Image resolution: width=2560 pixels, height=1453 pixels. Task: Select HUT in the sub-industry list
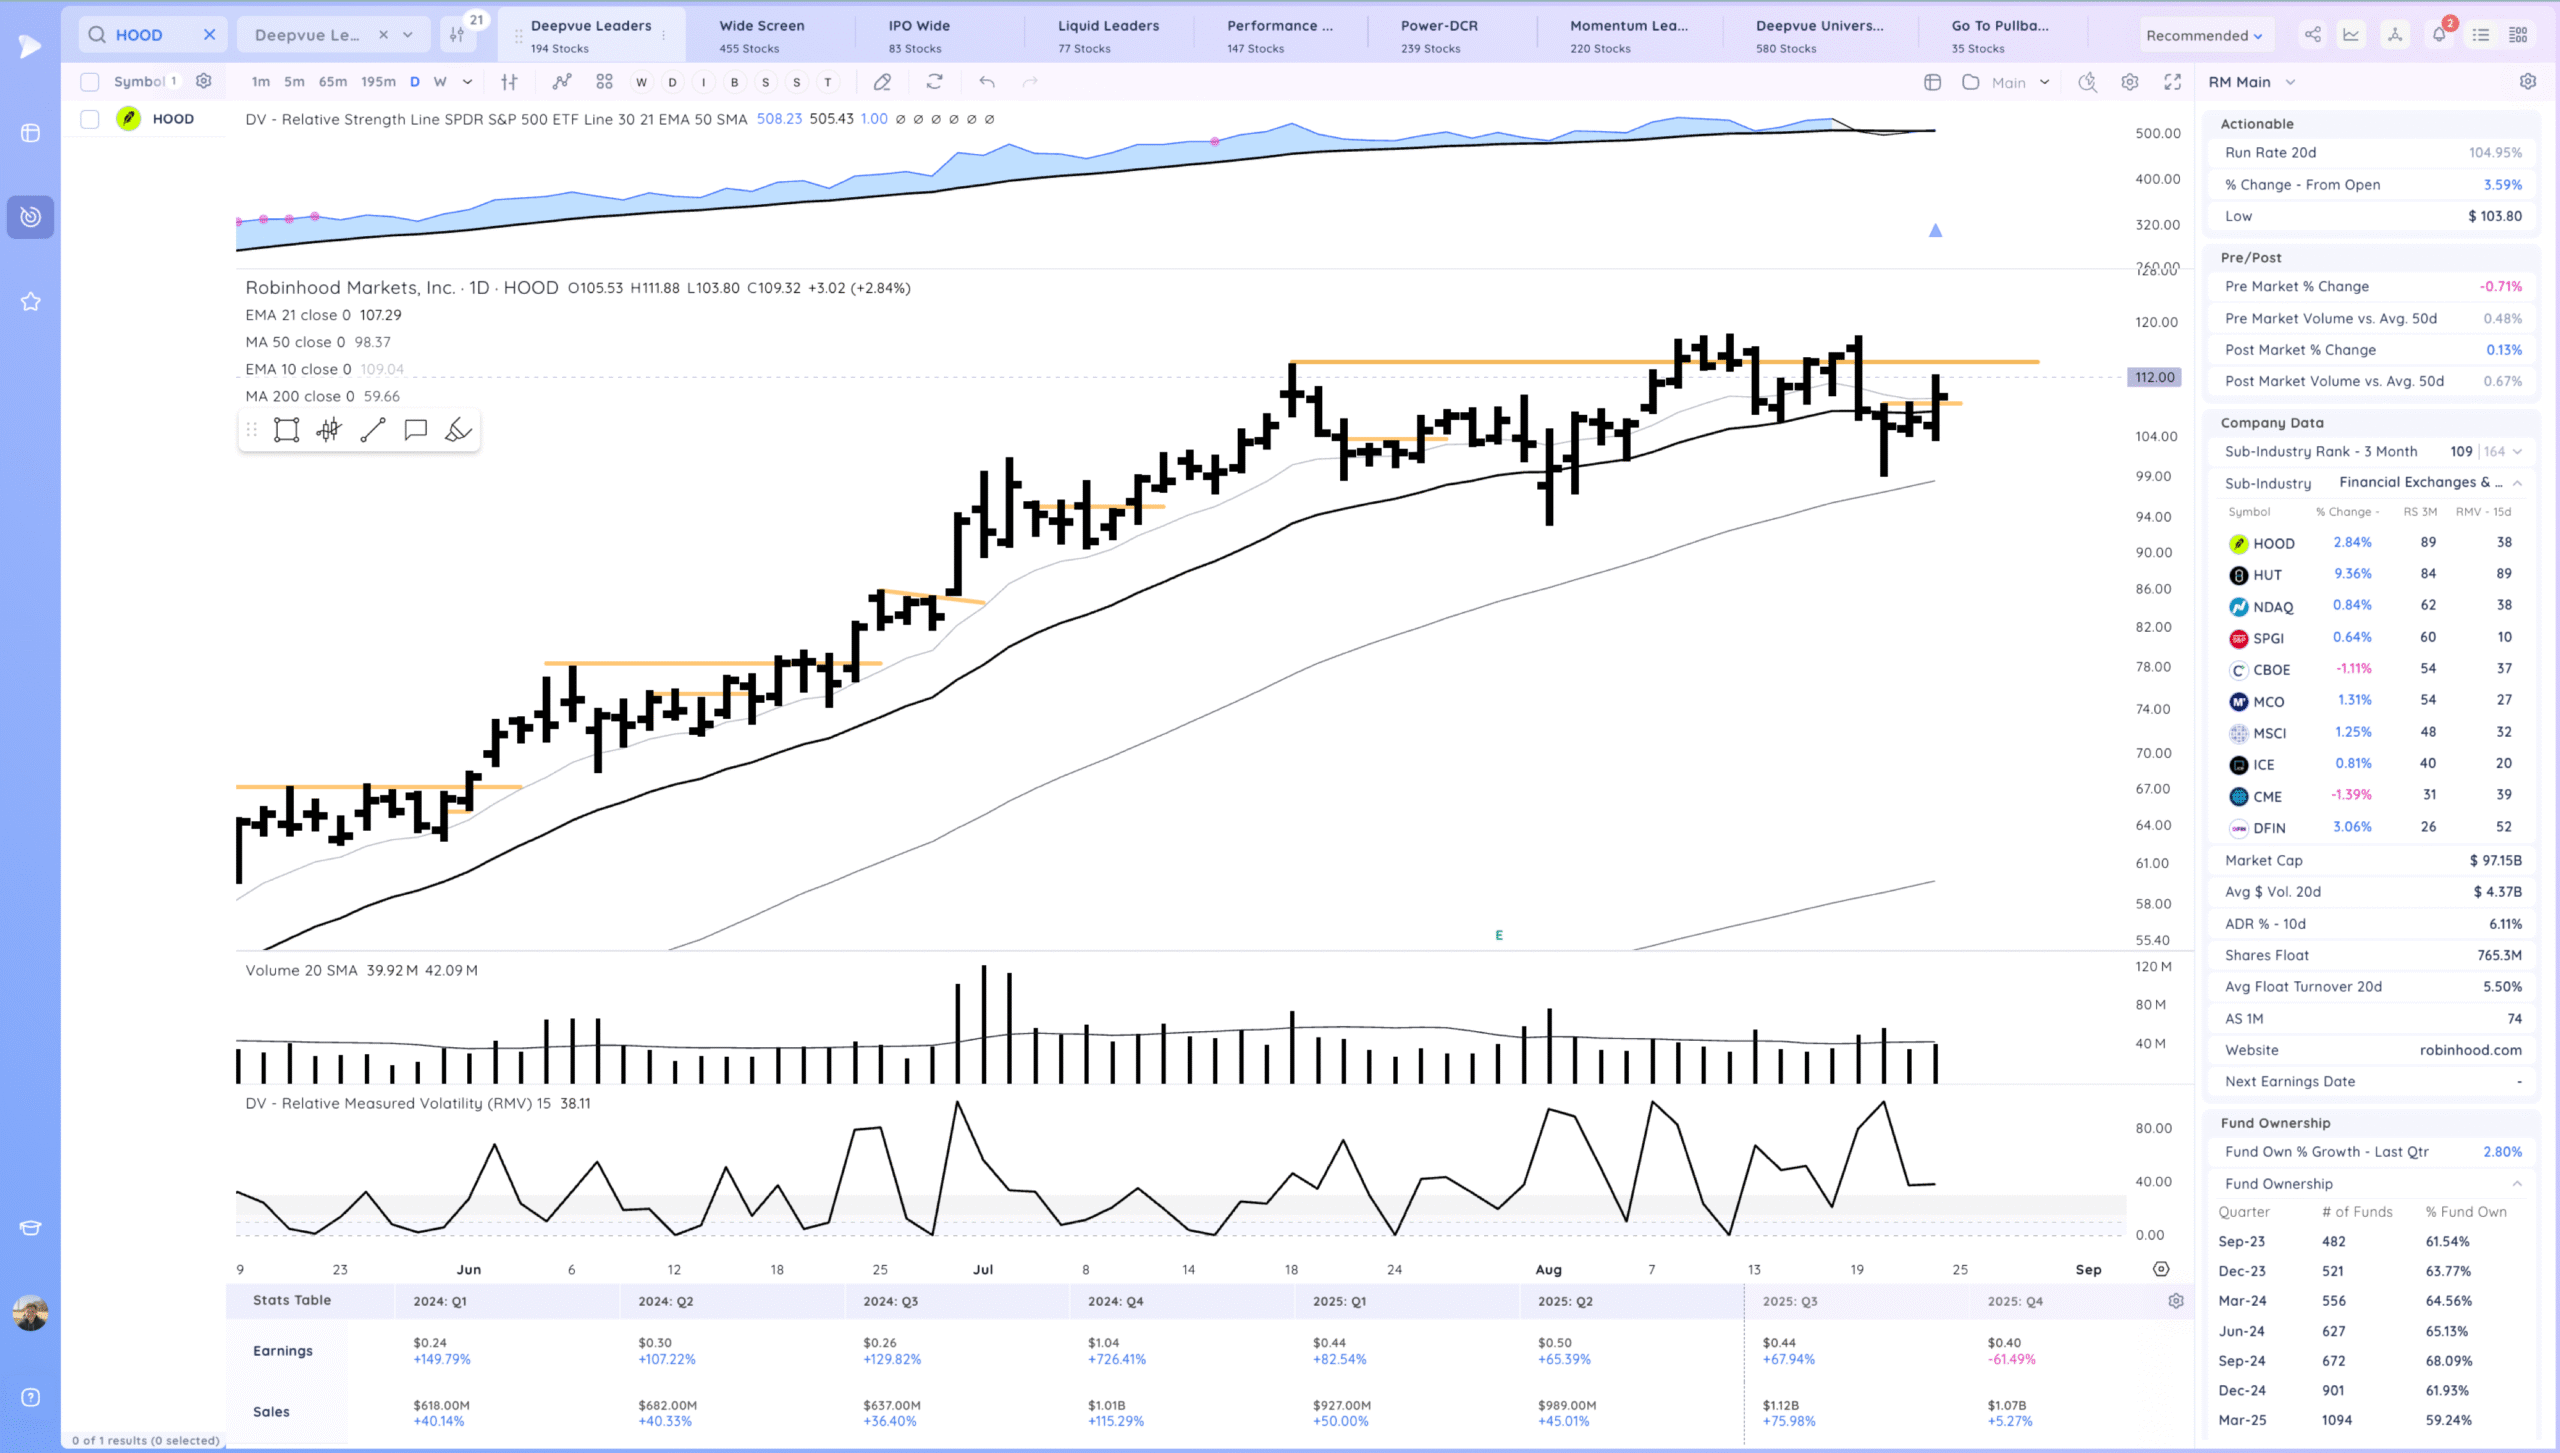pos(2267,575)
